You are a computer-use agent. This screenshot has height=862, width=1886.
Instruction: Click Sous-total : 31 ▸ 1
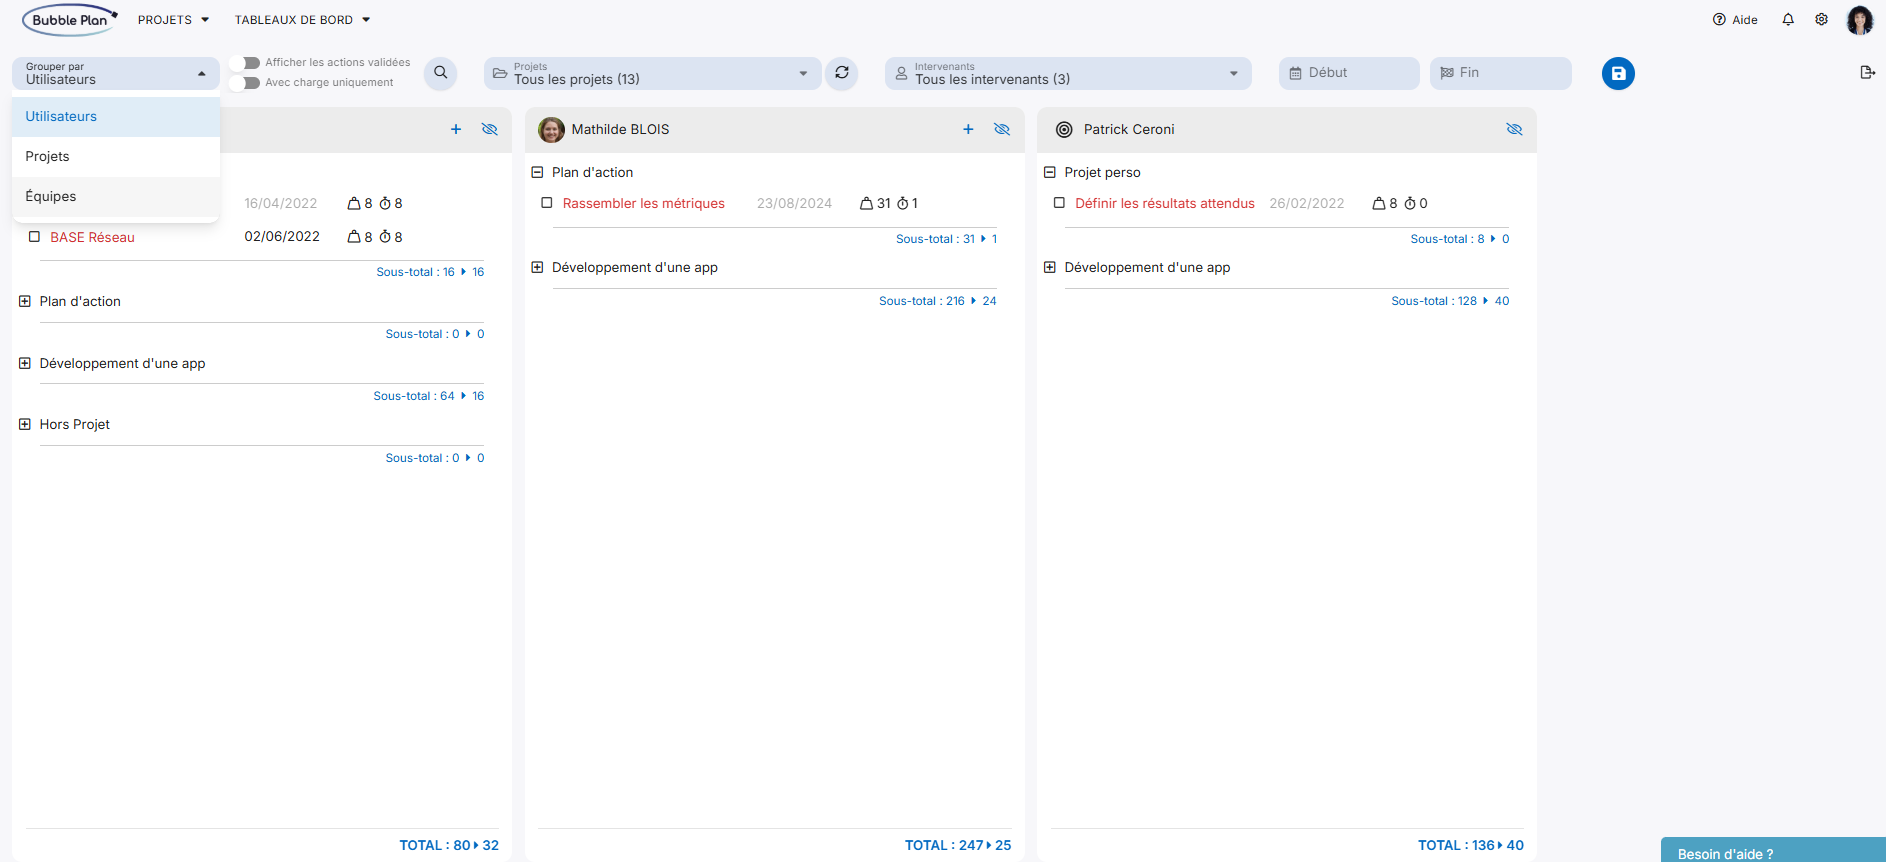pos(946,239)
